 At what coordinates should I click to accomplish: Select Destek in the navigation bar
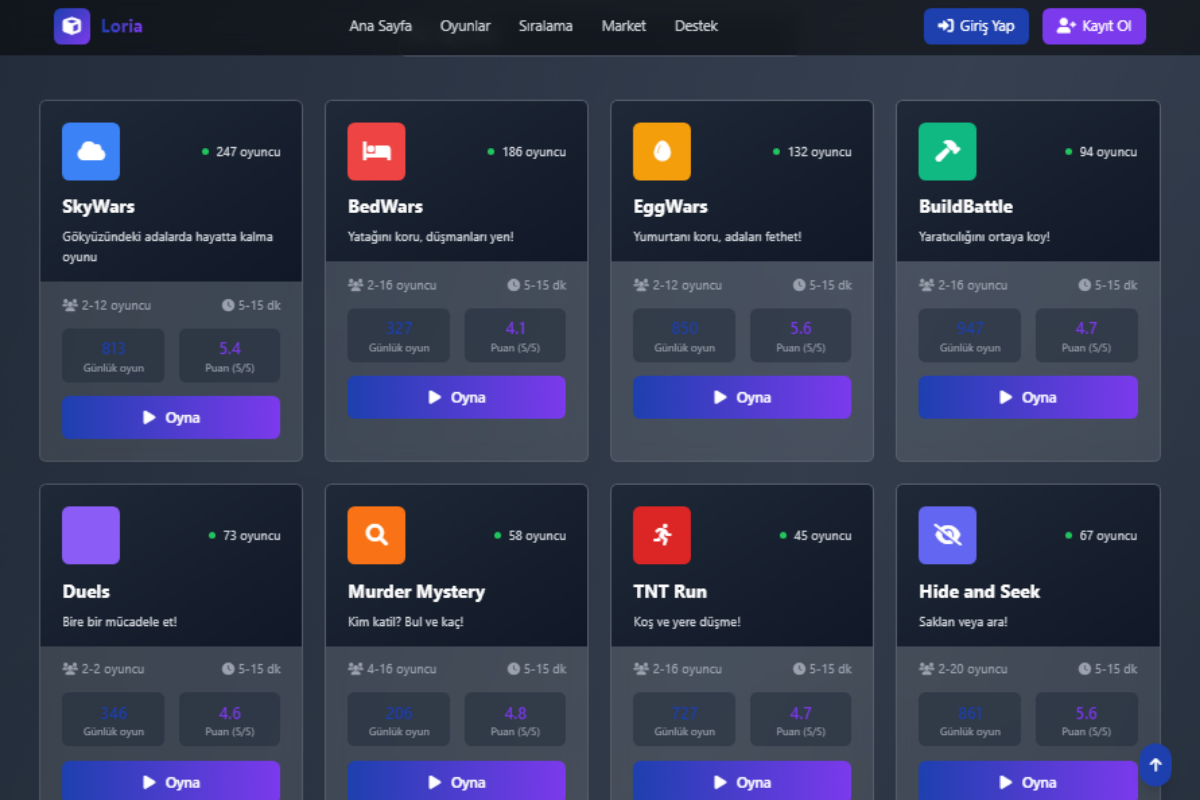696,26
